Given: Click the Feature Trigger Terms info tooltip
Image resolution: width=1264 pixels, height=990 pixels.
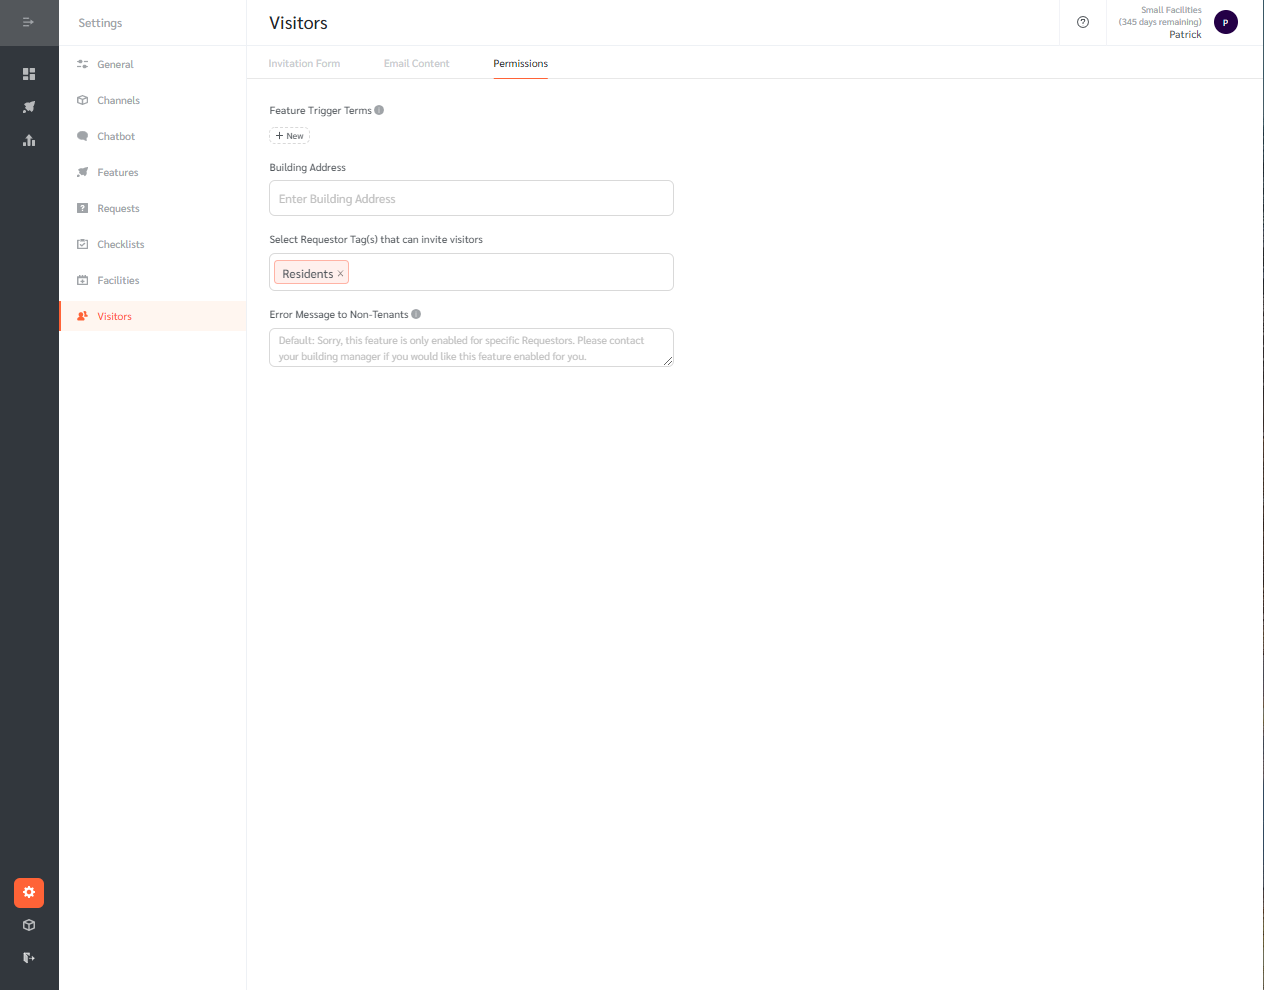Looking at the screenshot, I should click(378, 110).
